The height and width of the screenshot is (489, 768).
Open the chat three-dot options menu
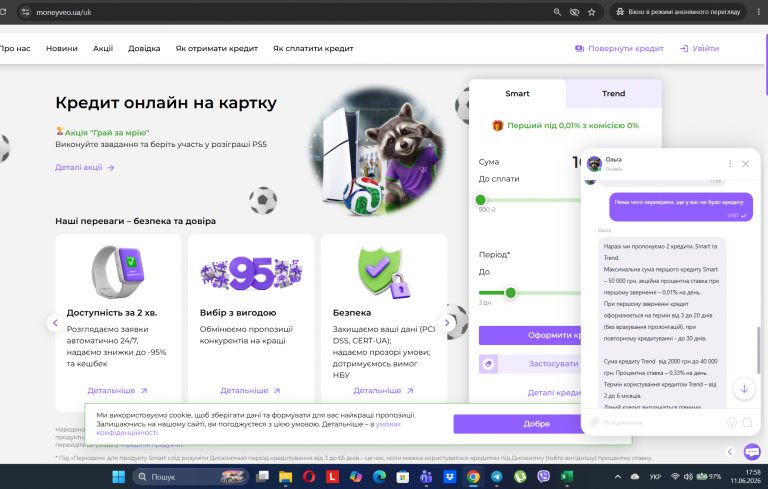coord(730,164)
